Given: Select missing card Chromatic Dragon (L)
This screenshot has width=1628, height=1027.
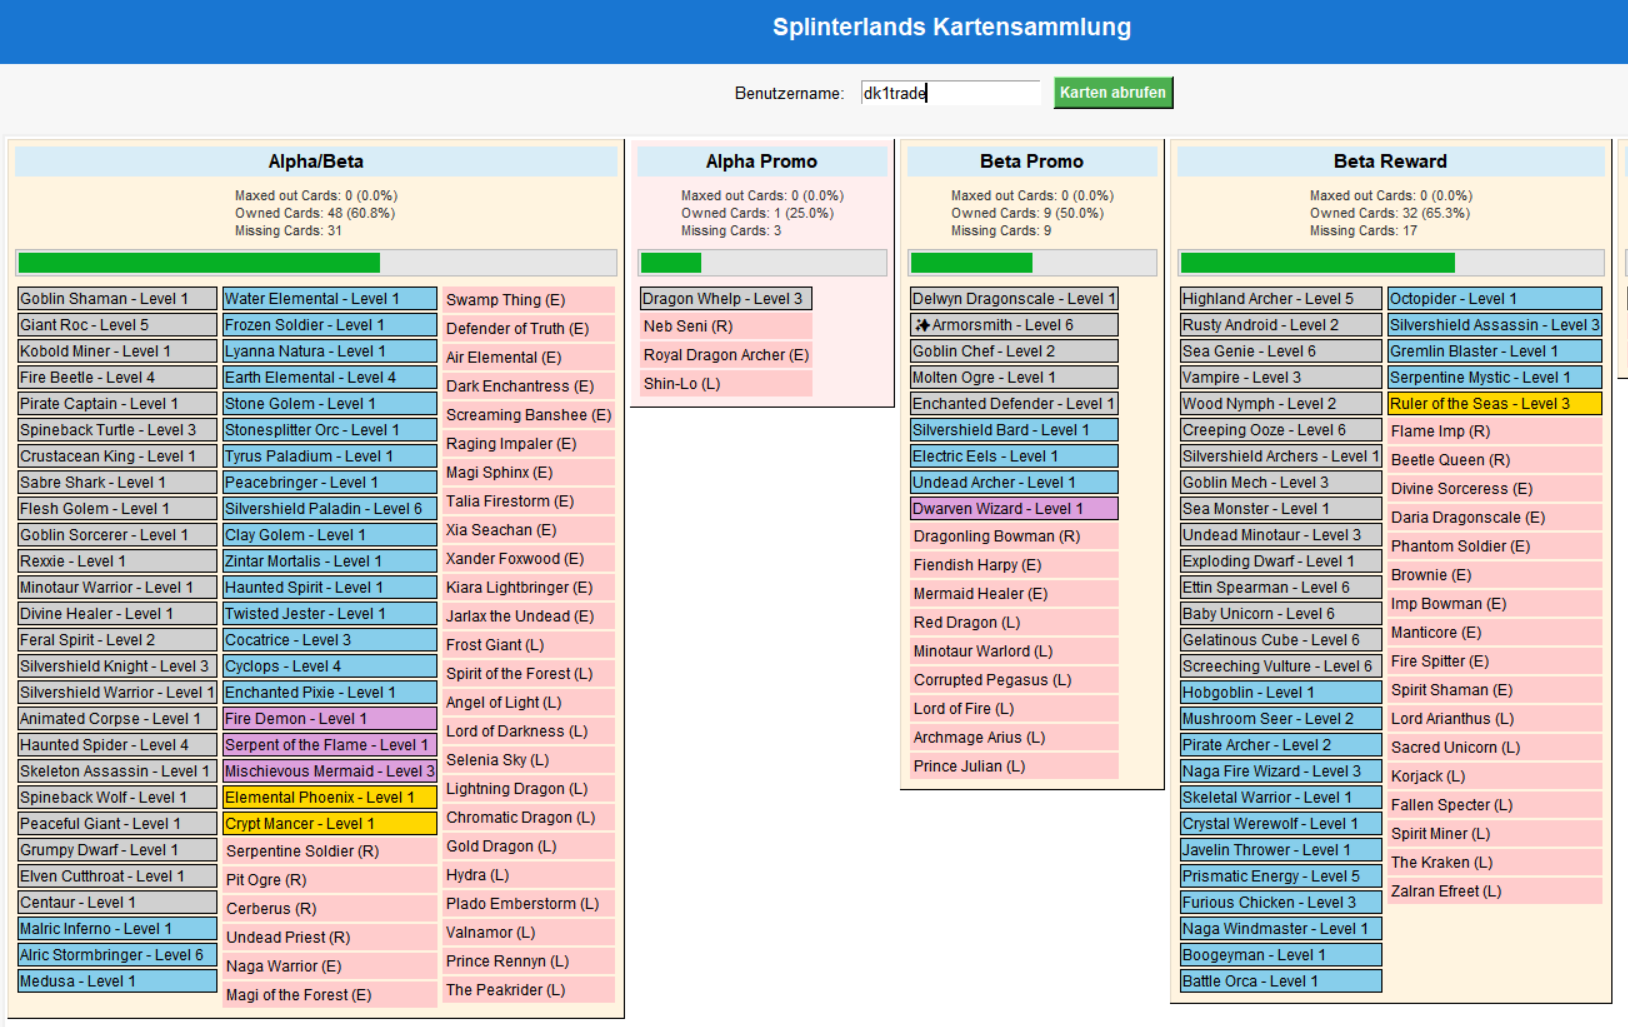Looking at the screenshot, I should (528, 817).
